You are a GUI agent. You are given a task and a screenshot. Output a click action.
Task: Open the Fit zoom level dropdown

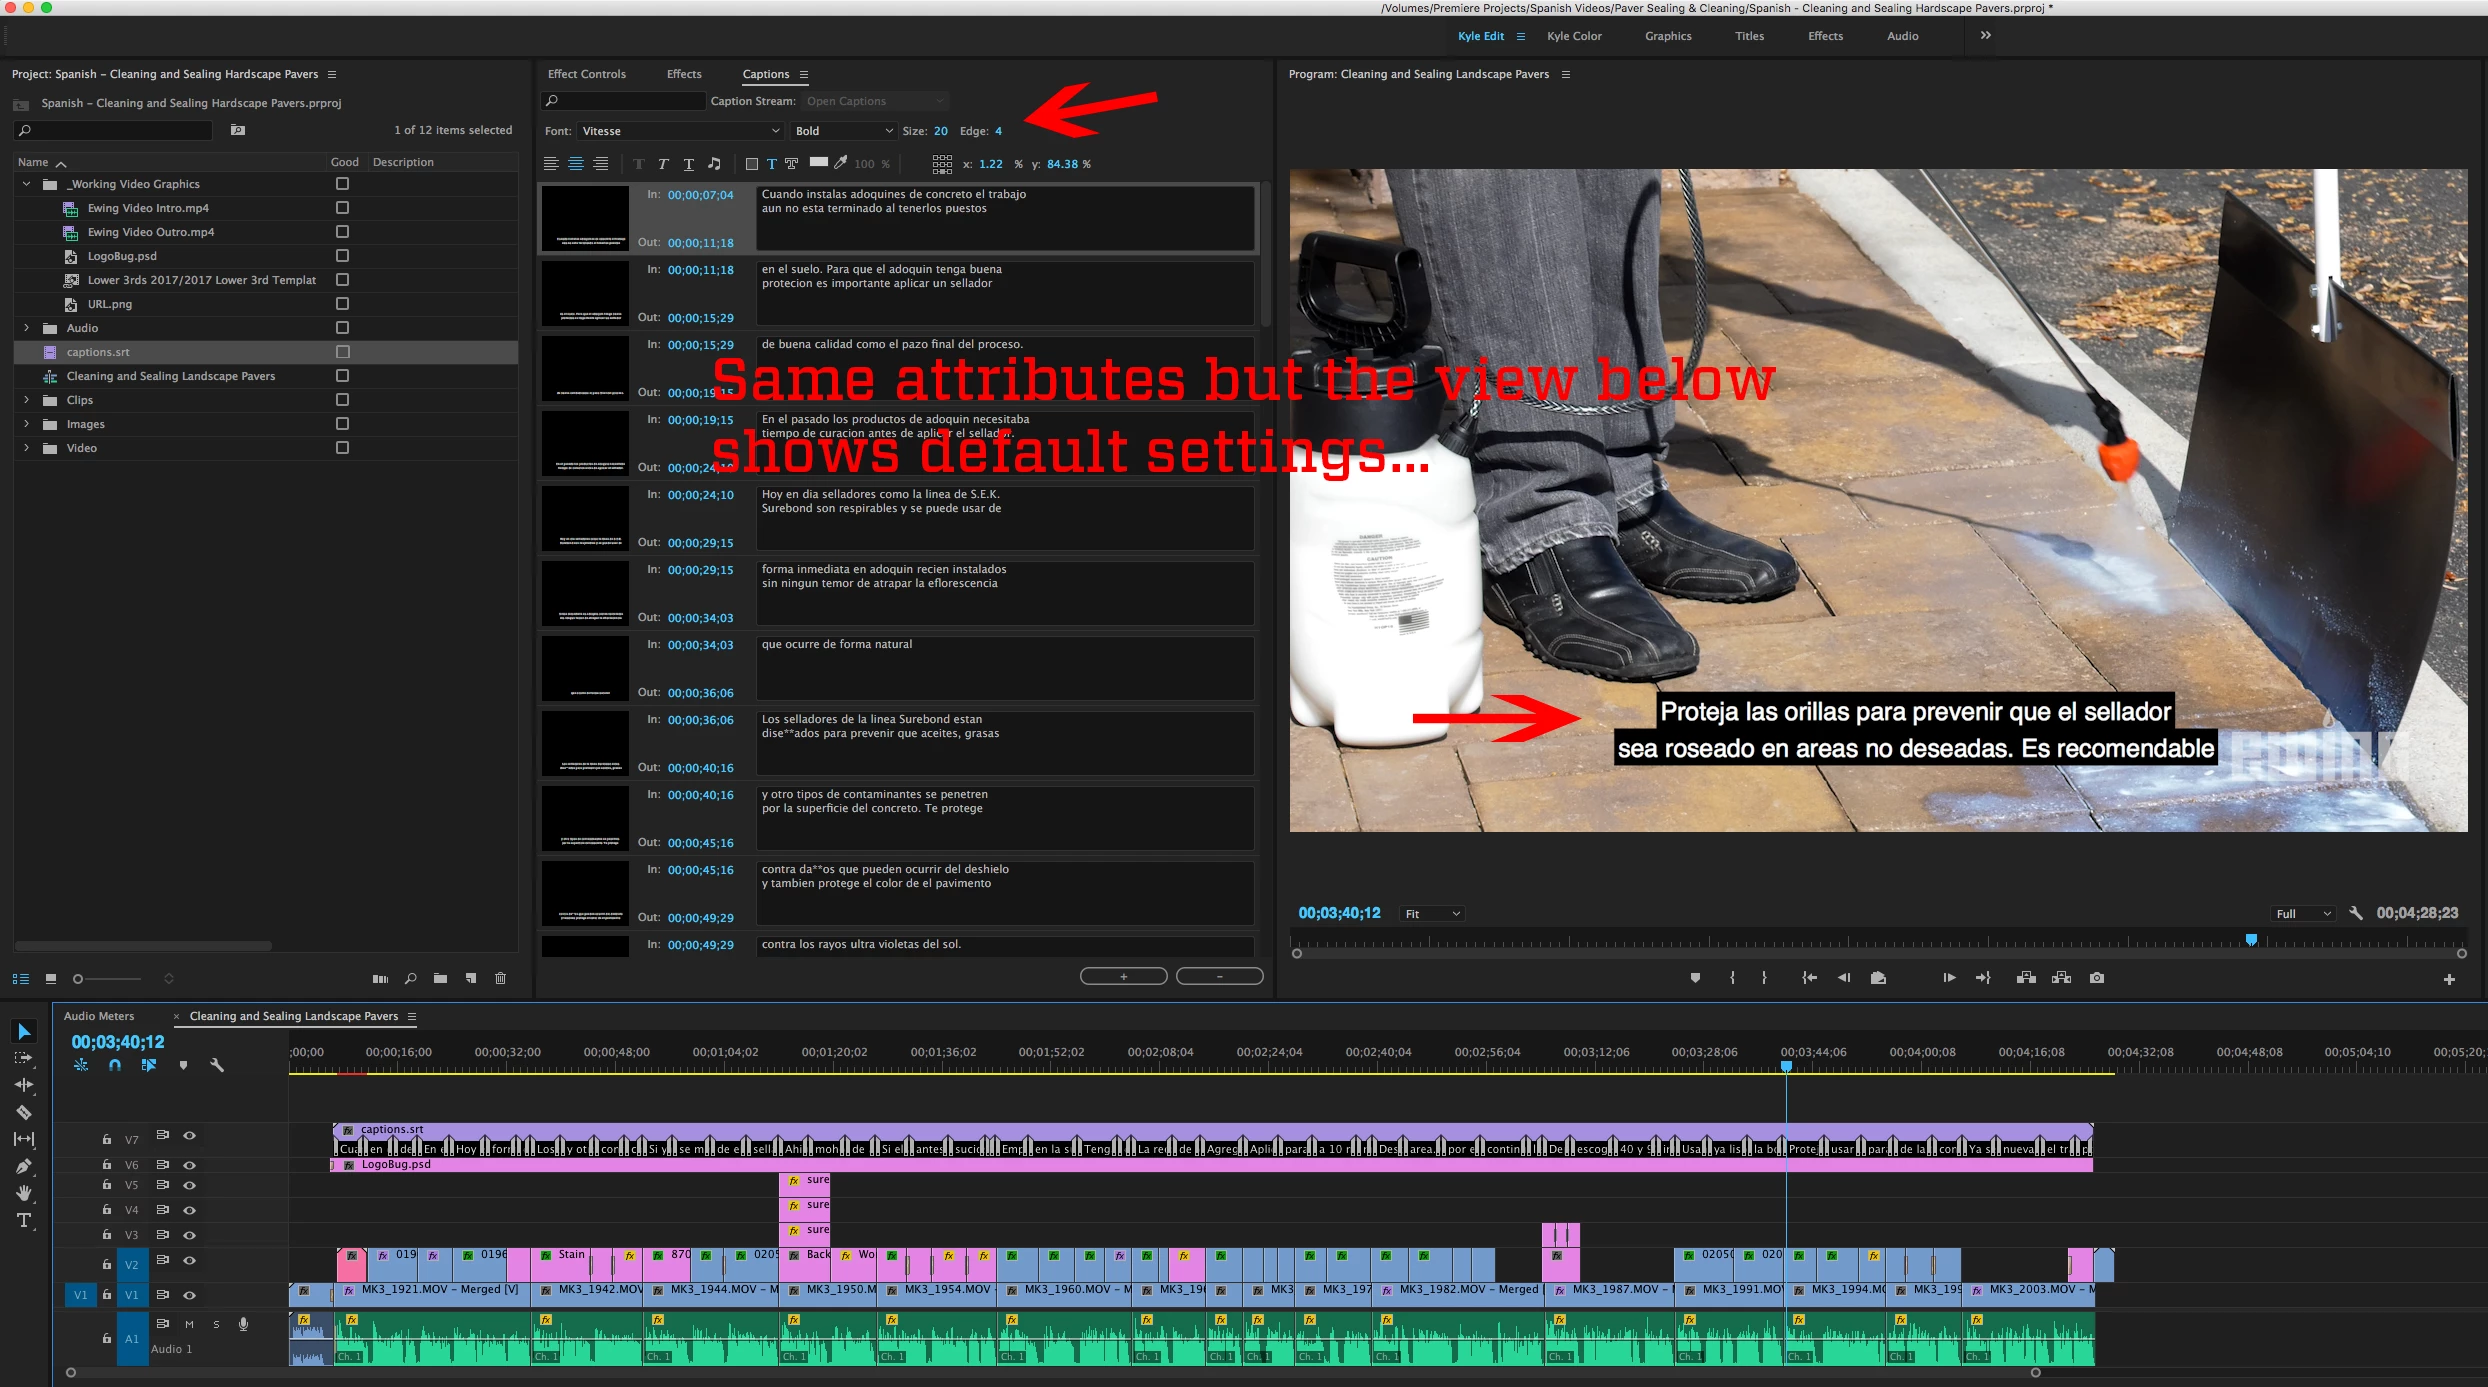click(x=1432, y=914)
